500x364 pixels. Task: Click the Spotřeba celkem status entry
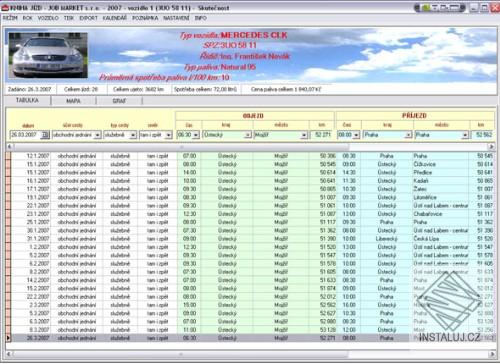tap(205, 89)
